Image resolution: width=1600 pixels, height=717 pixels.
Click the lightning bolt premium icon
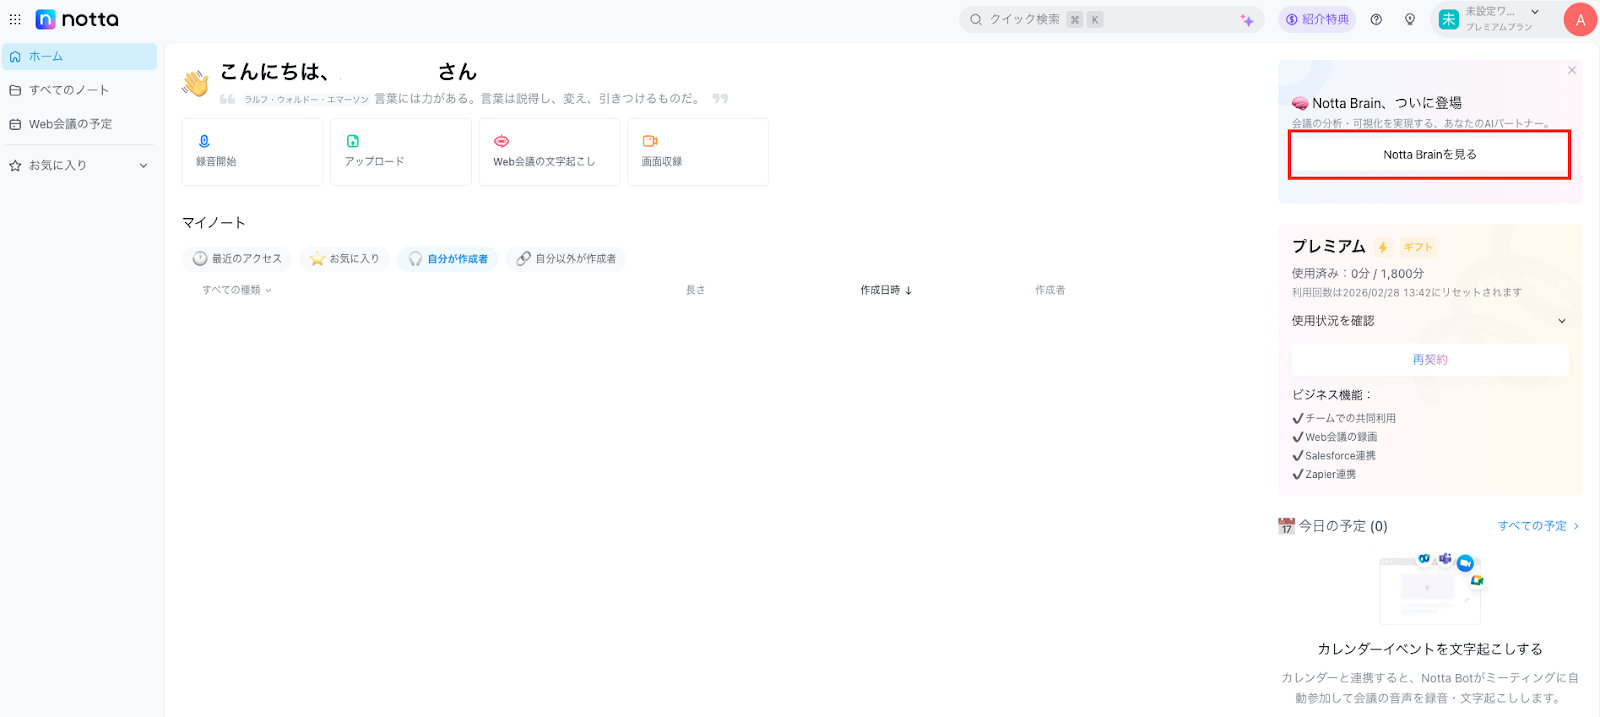click(1382, 247)
